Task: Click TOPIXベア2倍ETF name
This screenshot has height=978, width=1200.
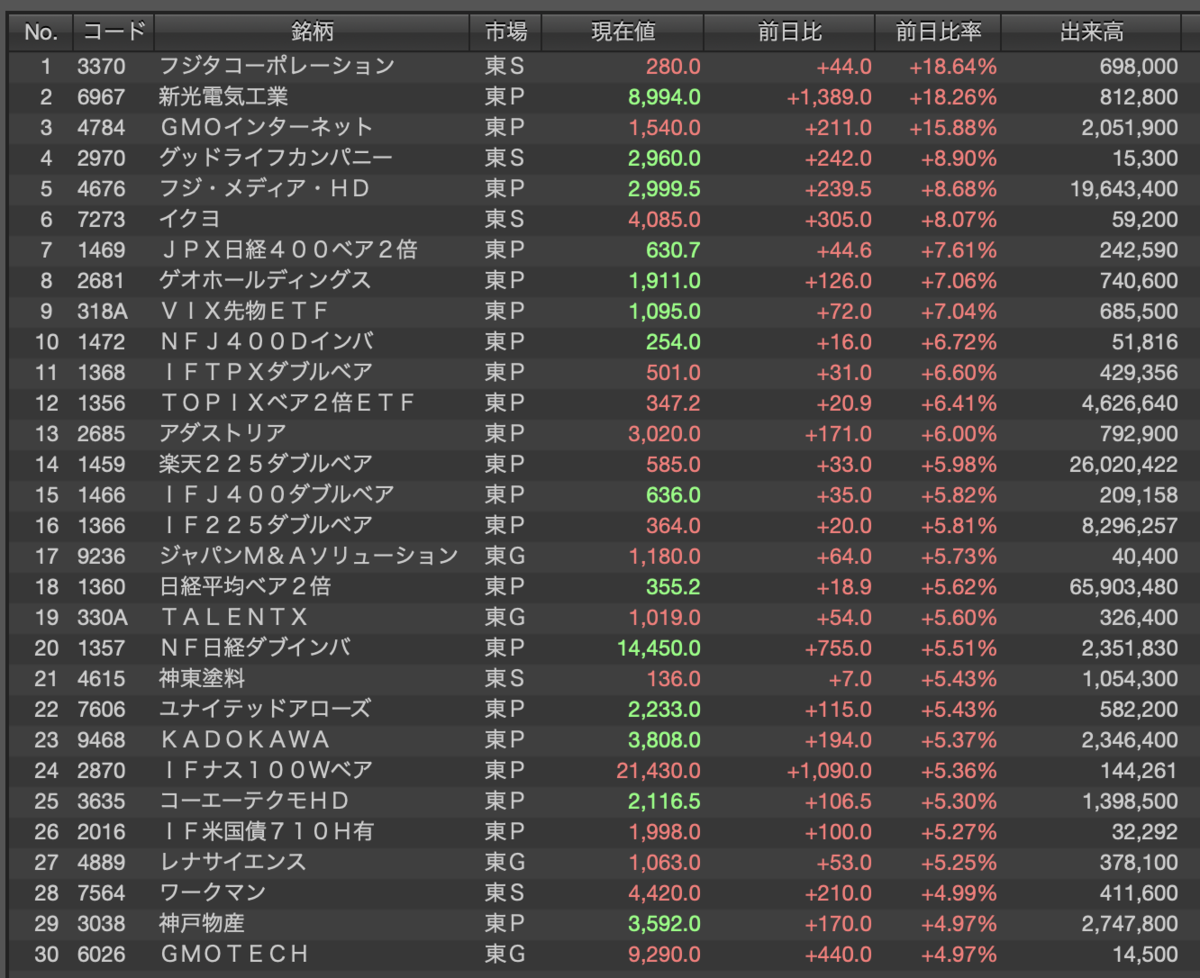Action: pos(287,403)
